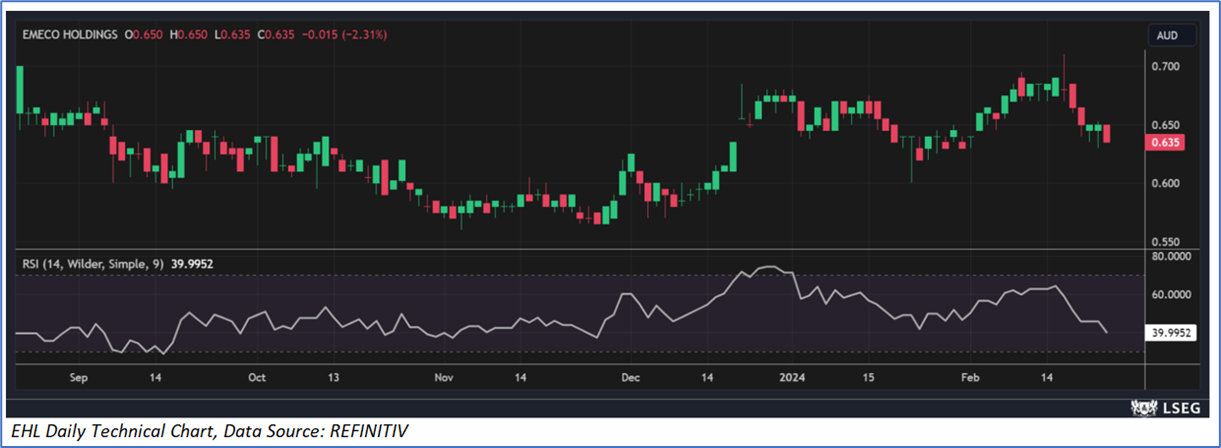Click the Sep date axis label
Screen dimensions: 1221x448
80,379
